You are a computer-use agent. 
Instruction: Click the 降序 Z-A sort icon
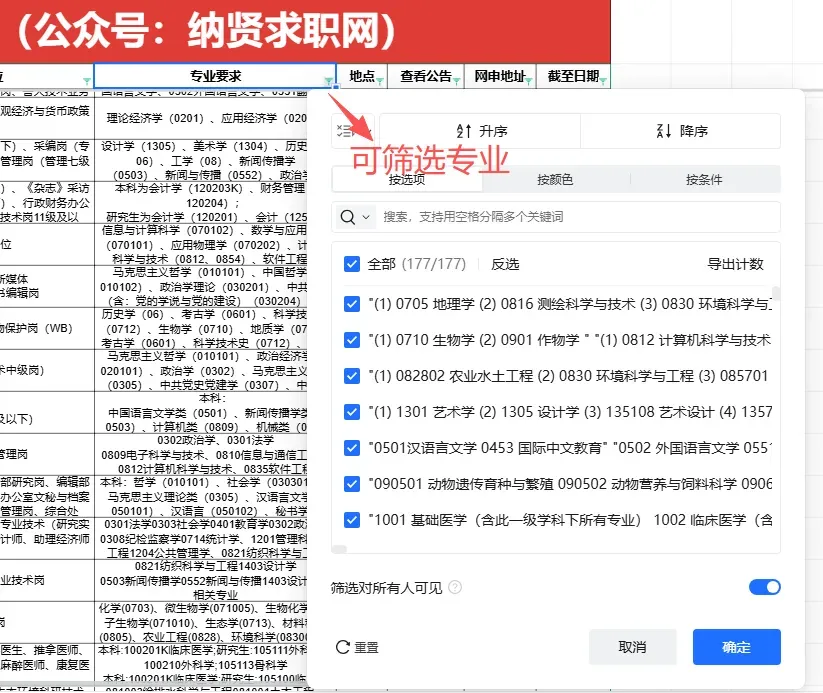664,131
